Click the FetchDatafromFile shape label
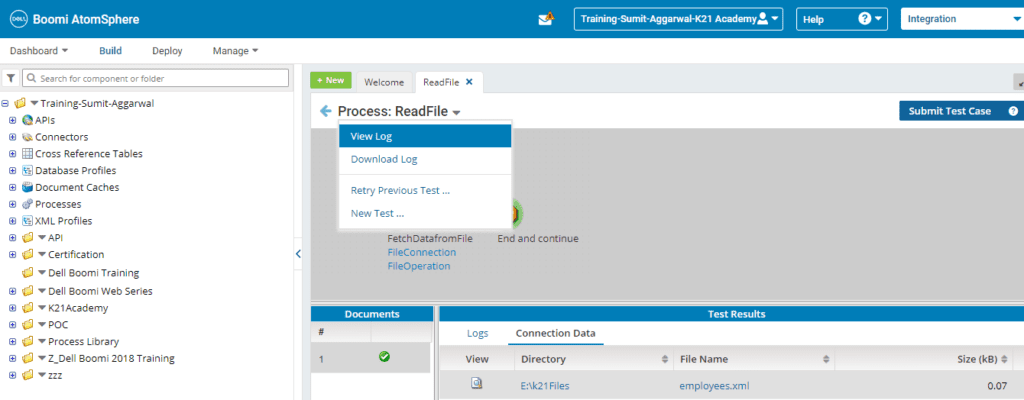This screenshot has height=400, width=1024. click(x=430, y=239)
